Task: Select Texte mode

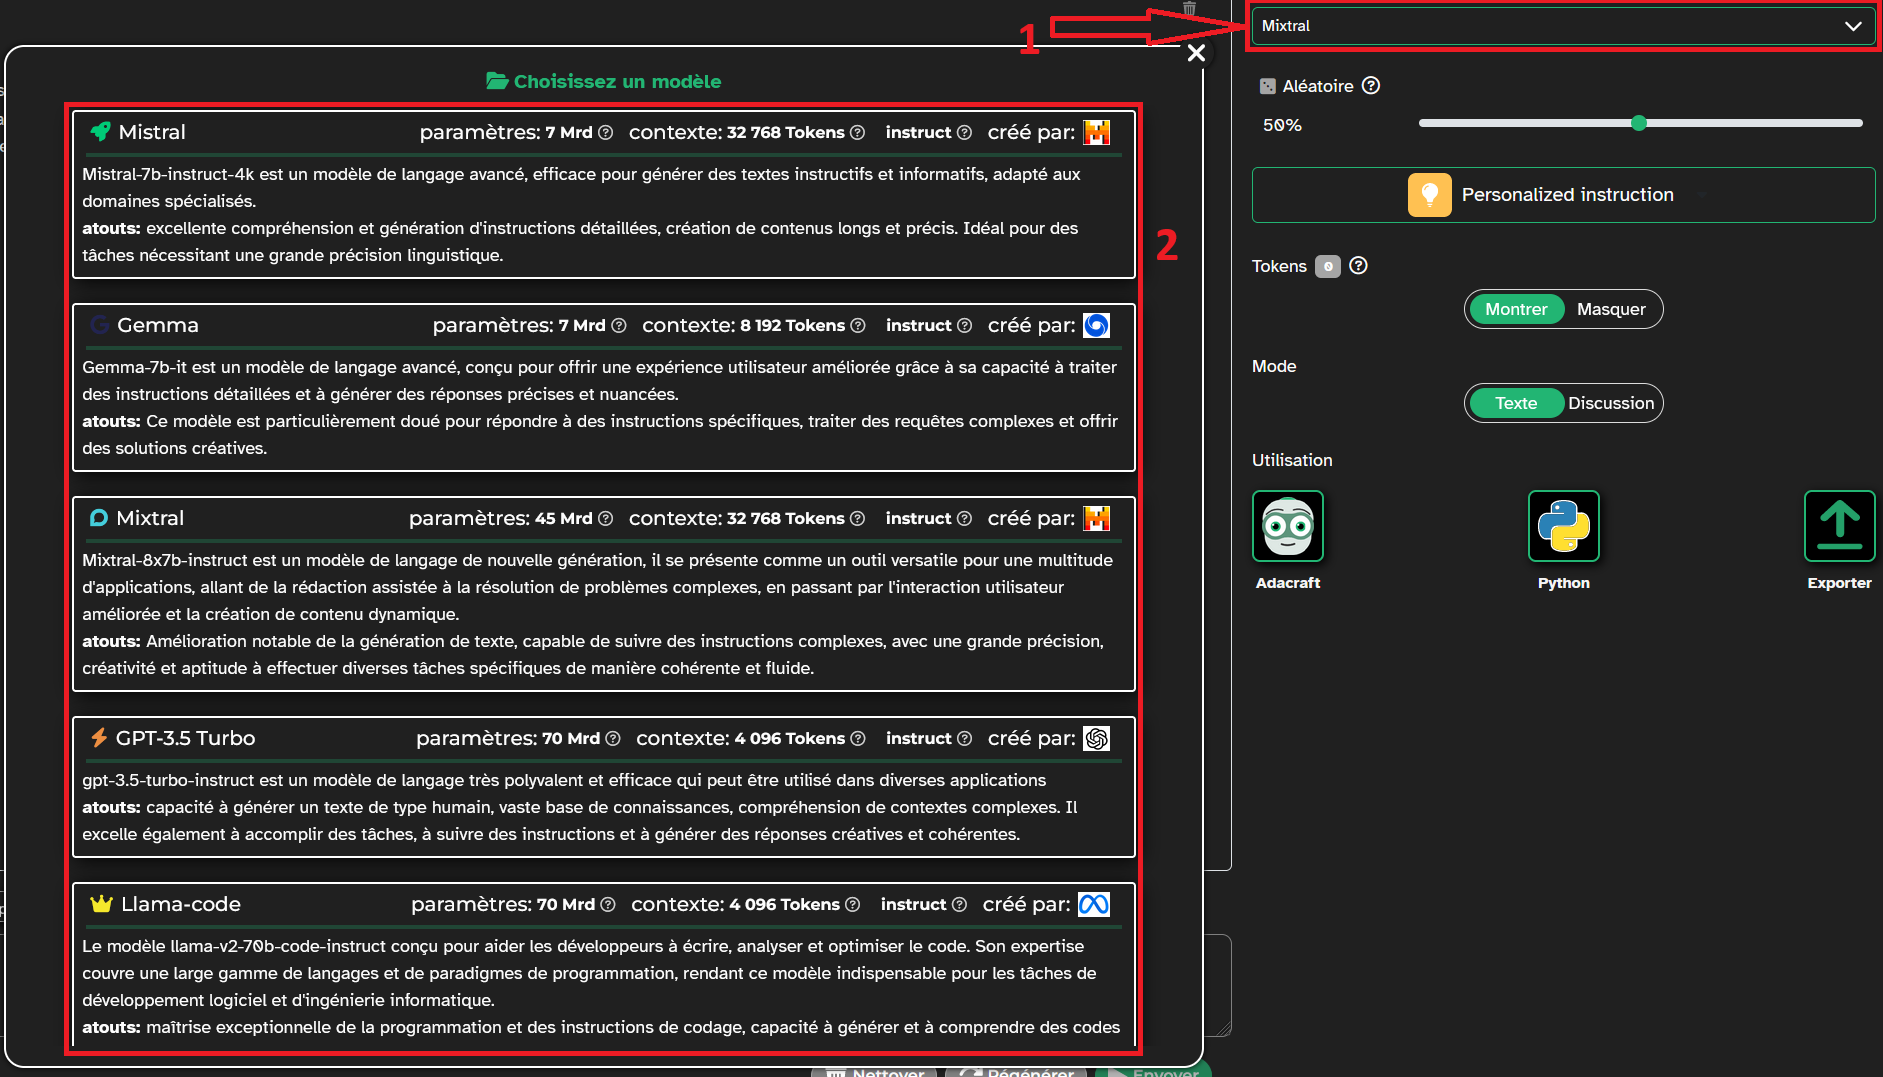Action: pyautogui.click(x=1515, y=403)
